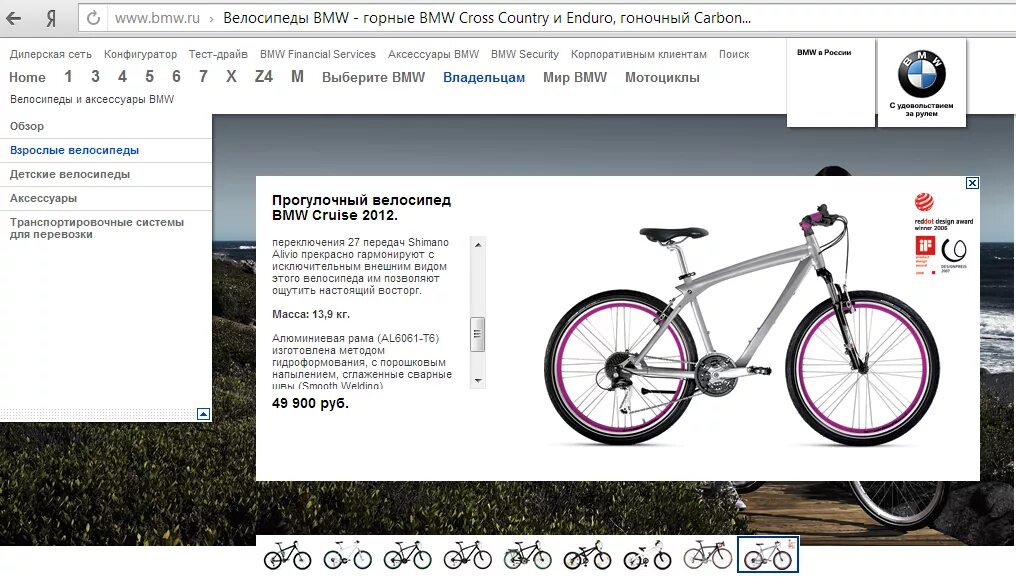The image size is (1016, 579).
Task: Open Мир BMW menu
Action: [575, 78]
